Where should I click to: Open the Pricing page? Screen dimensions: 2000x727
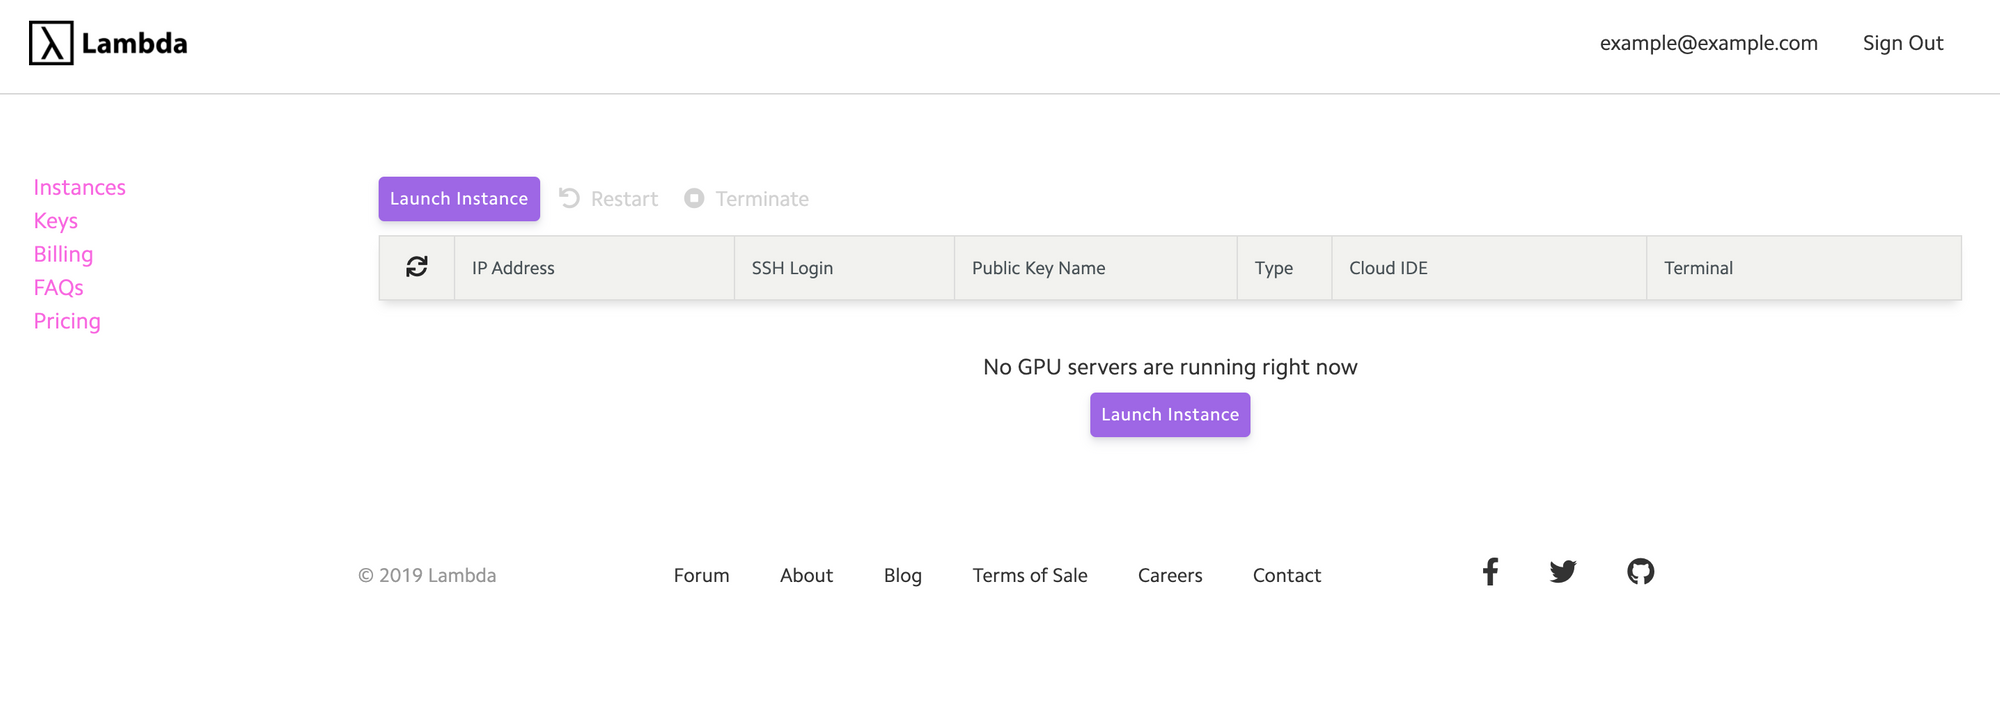click(67, 321)
